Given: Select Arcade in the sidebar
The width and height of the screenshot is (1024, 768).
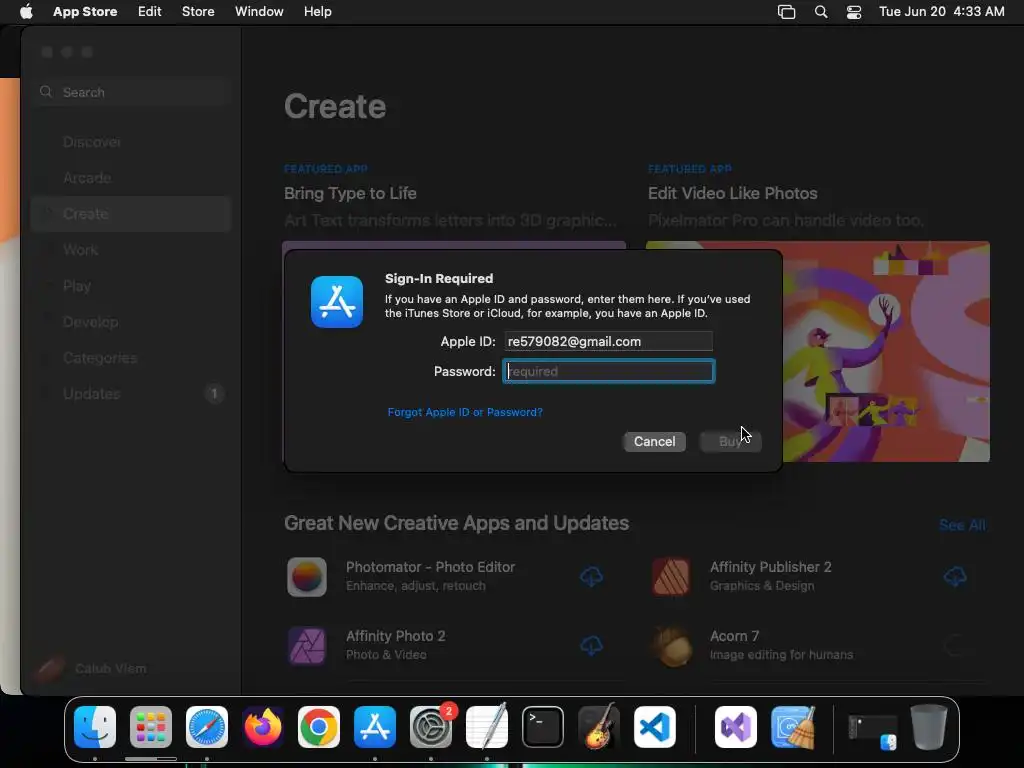Looking at the screenshot, I should pyautogui.click(x=131, y=178).
